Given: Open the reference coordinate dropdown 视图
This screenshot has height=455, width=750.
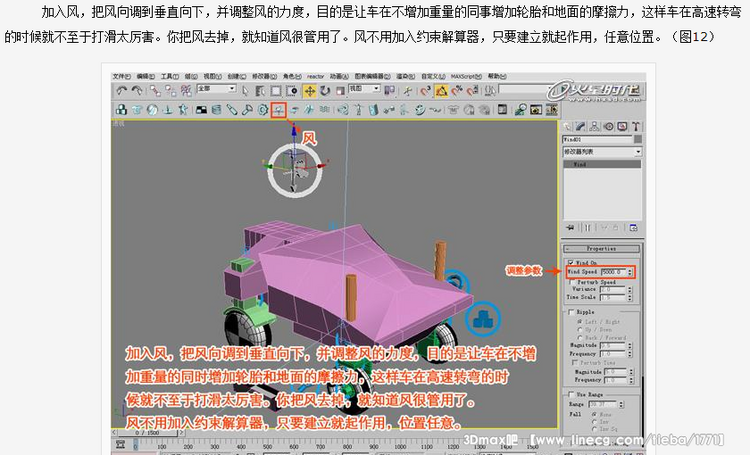Looking at the screenshot, I should (x=364, y=89).
